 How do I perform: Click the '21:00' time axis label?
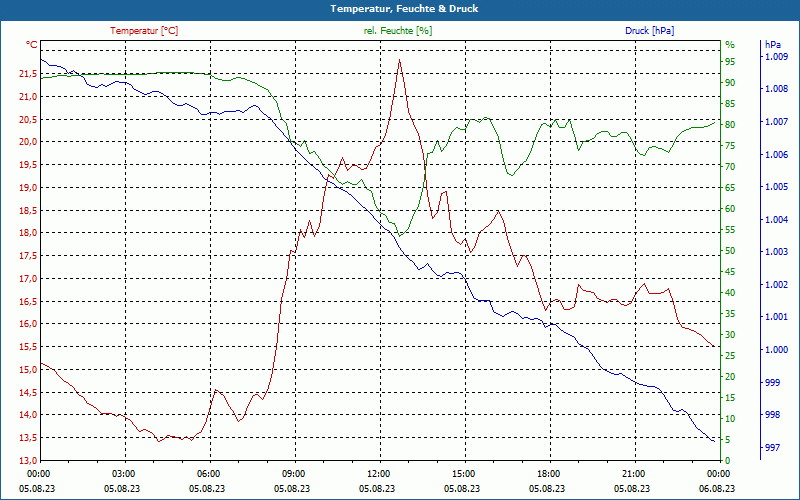pyautogui.click(x=633, y=473)
